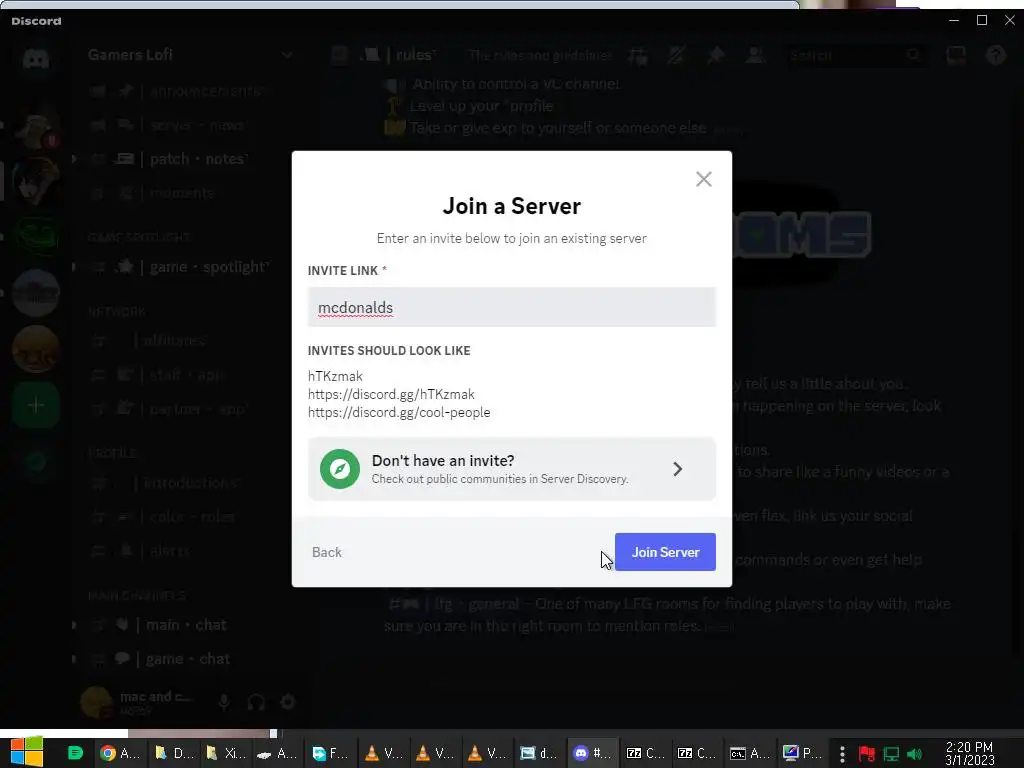Open the taskbar clock showing 2:20 PM
The image size is (1024, 768).
[x=969, y=754]
